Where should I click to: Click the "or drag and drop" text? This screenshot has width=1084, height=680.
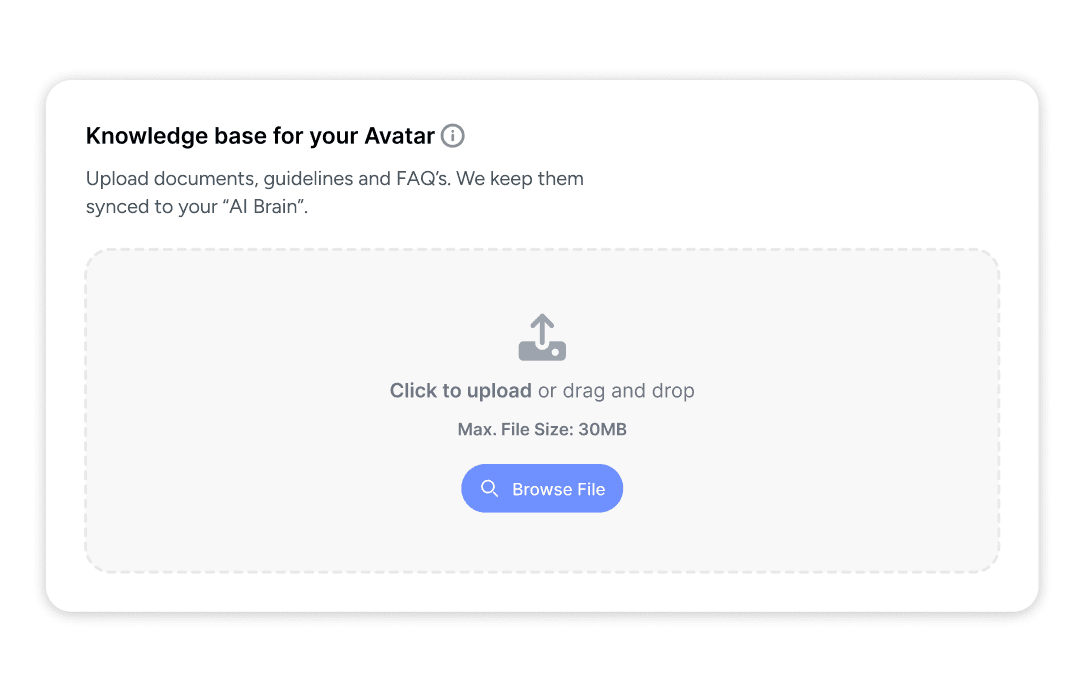[616, 390]
